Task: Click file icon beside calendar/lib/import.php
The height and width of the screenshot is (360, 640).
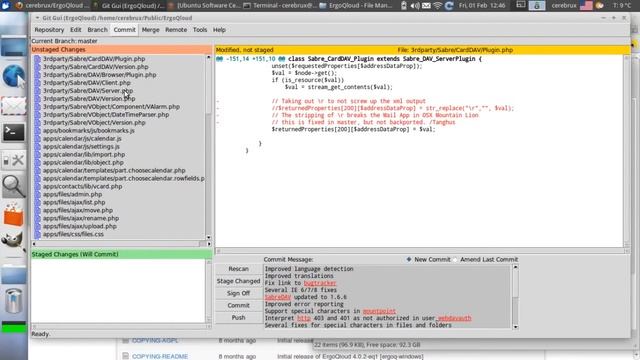Action: point(38,154)
